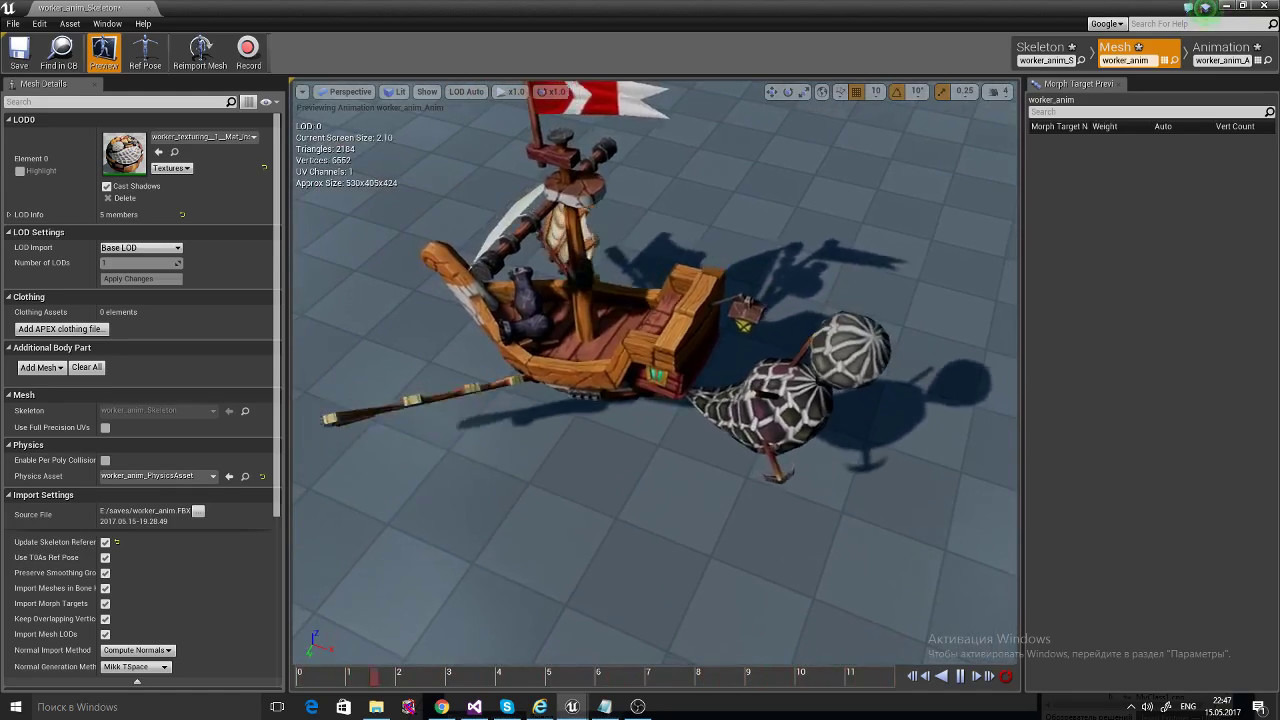1280x720 pixels.
Task: Select scale mode icon in viewport
Action: click(x=804, y=92)
